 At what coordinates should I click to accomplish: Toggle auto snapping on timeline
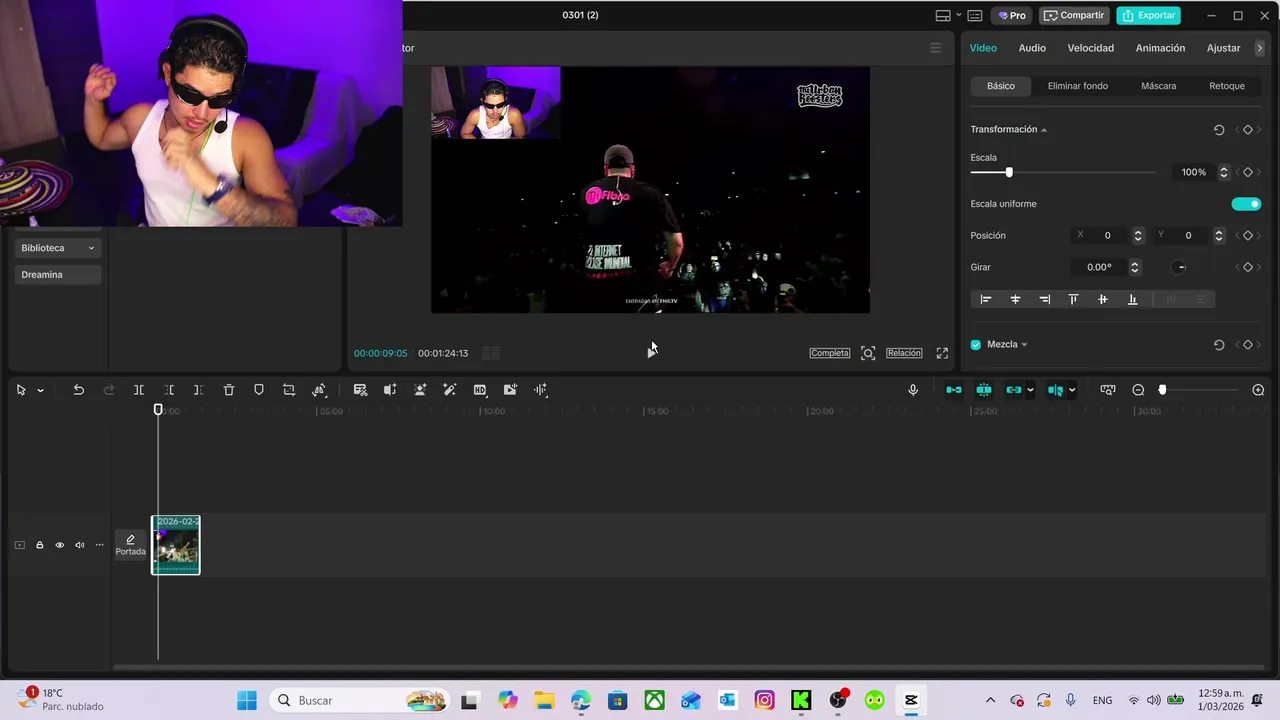[x=984, y=390]
